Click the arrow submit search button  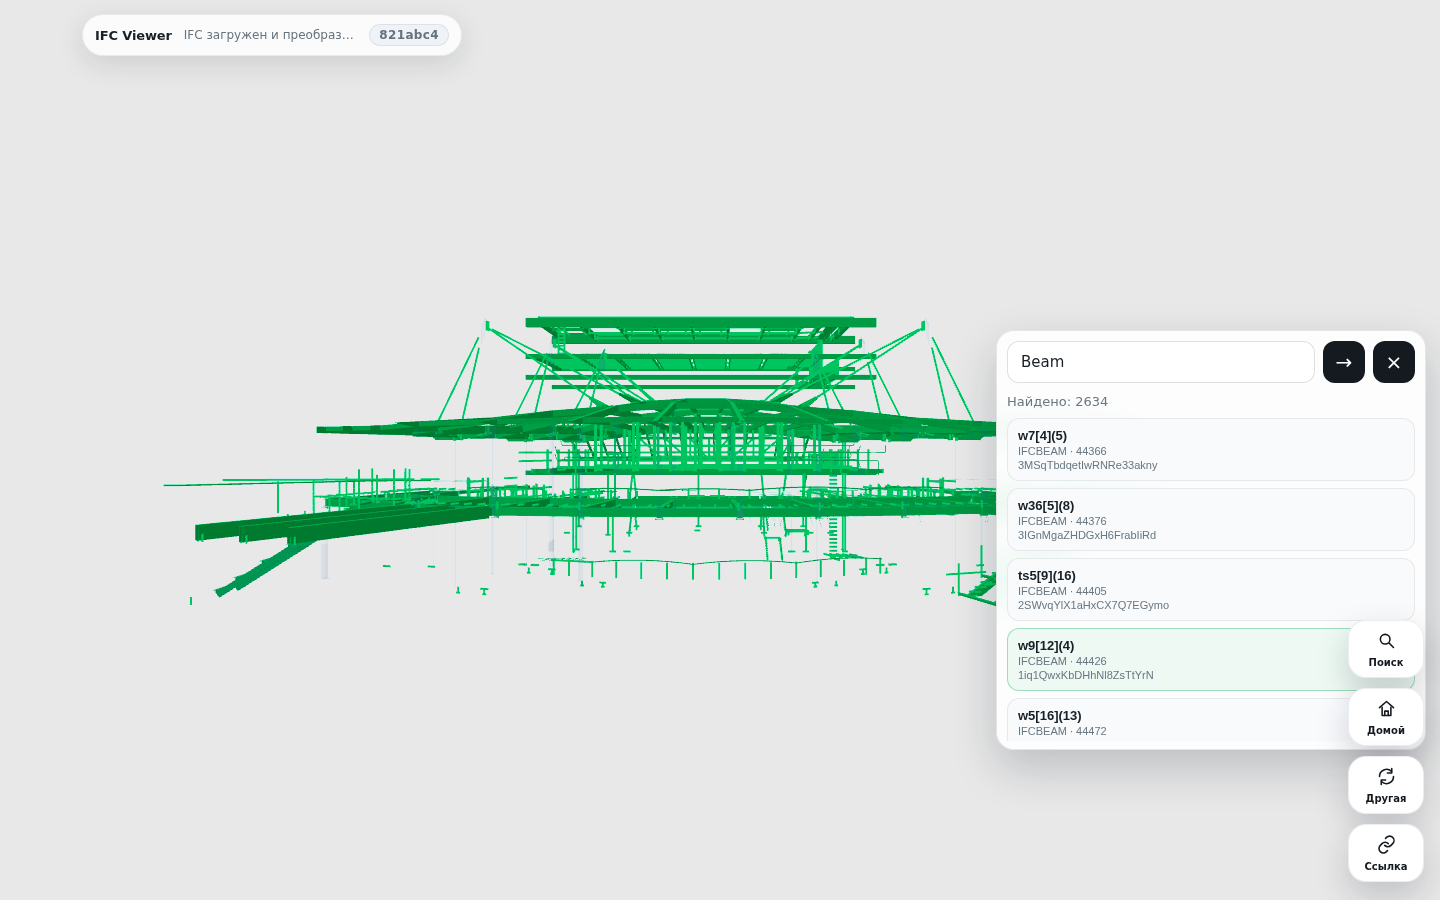(x=1343, y=362)
